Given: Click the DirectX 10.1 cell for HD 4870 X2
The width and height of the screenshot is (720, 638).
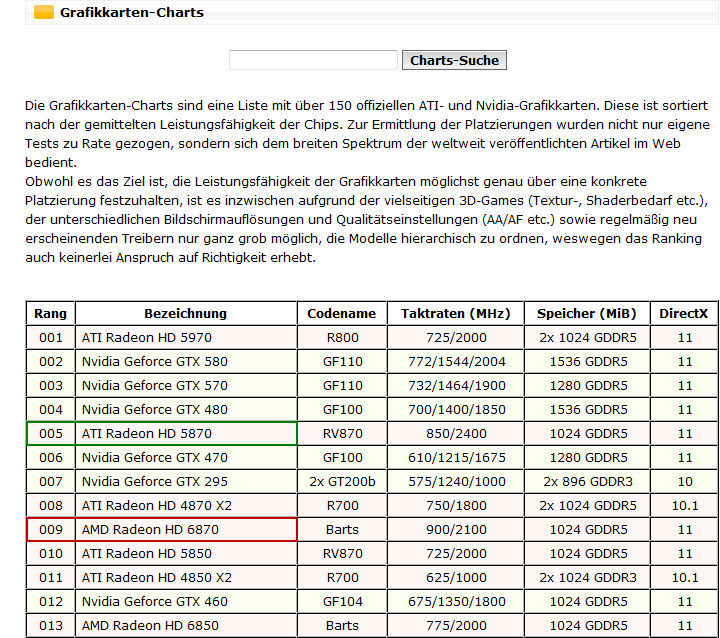Looking at the screenshot, I should pyautogui.click(x=684, y=505).
